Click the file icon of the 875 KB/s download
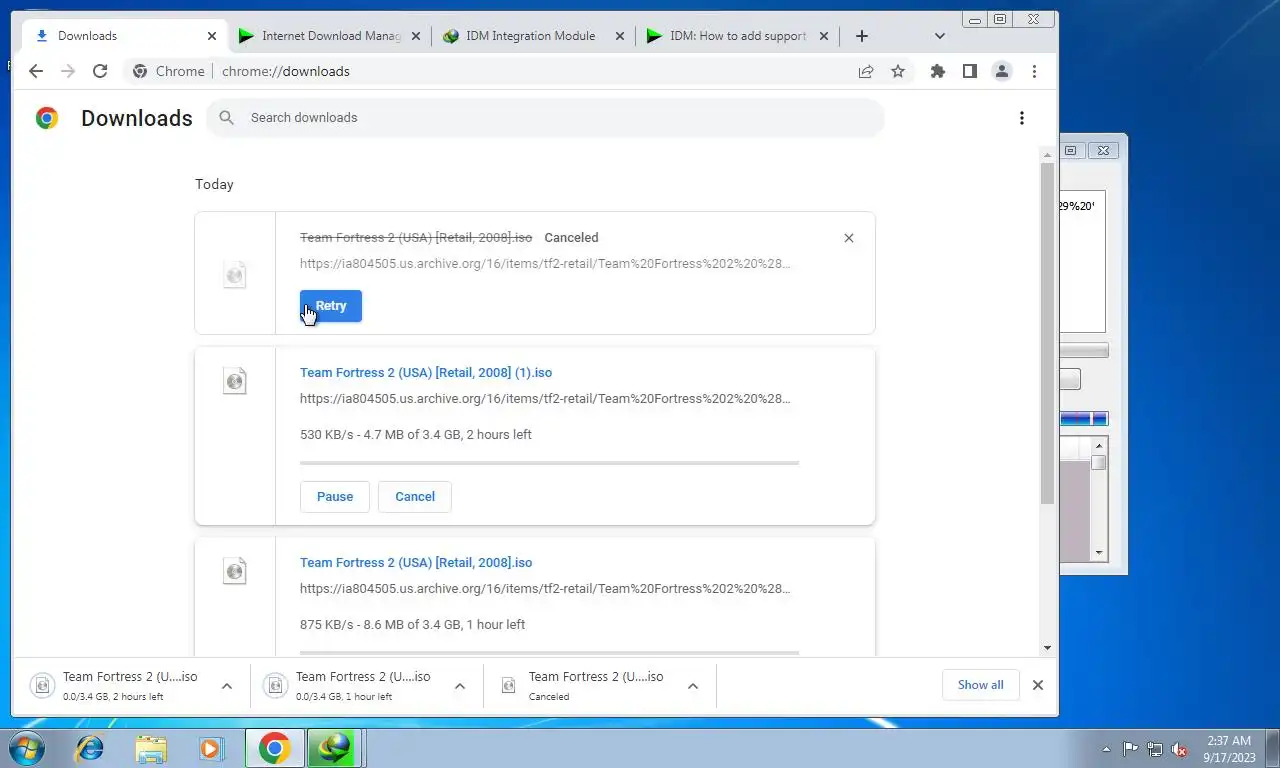The width and height of the screenshot is (1280, 768). [235, 571]
